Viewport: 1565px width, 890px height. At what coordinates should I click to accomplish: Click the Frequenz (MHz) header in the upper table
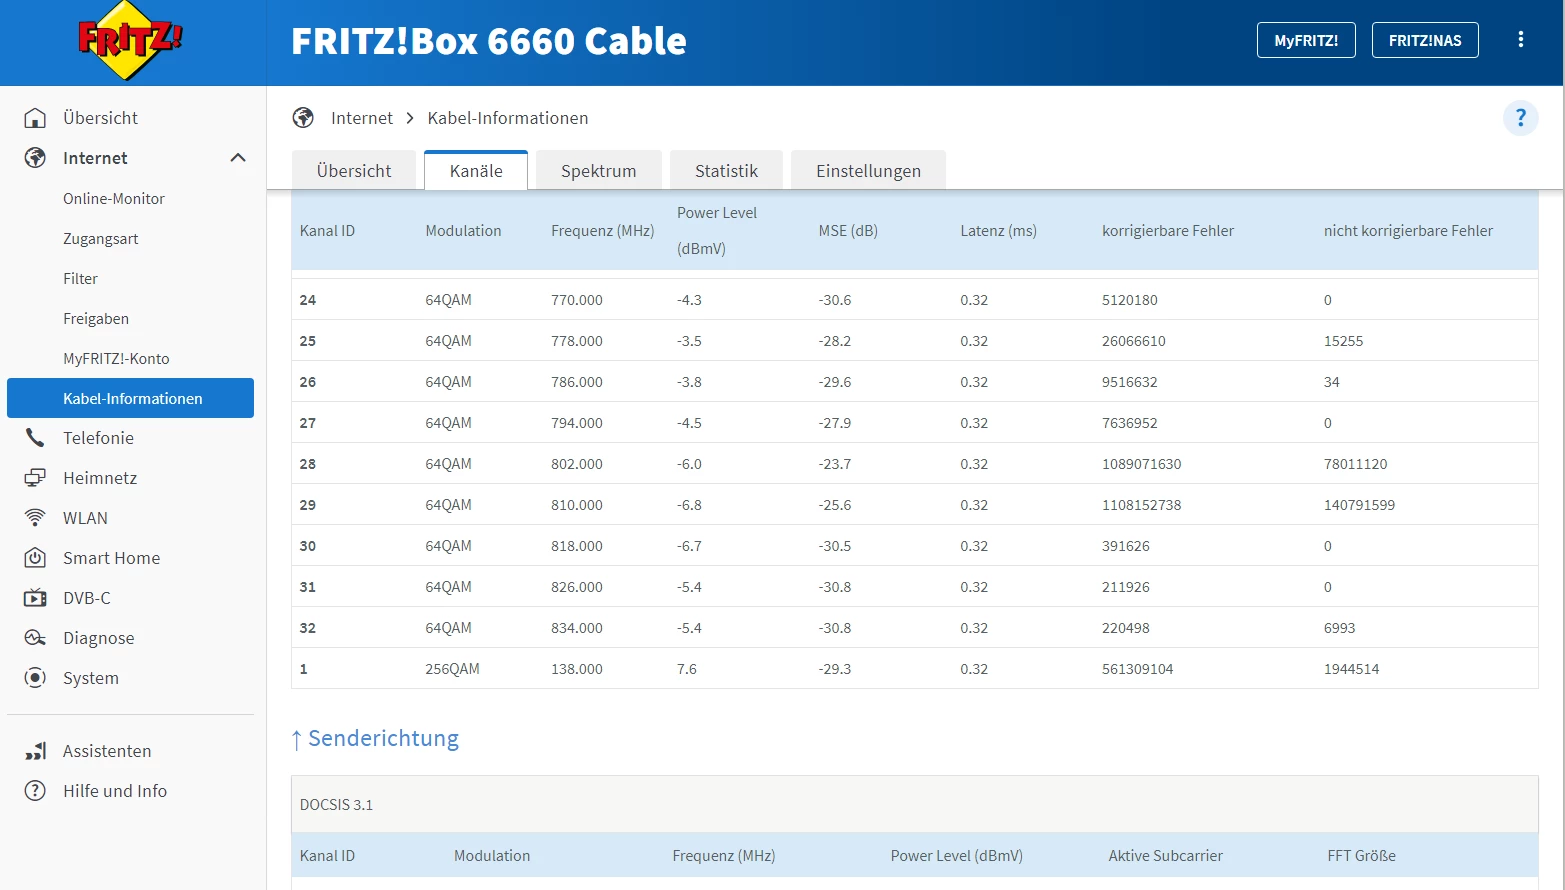coord(603,231)
